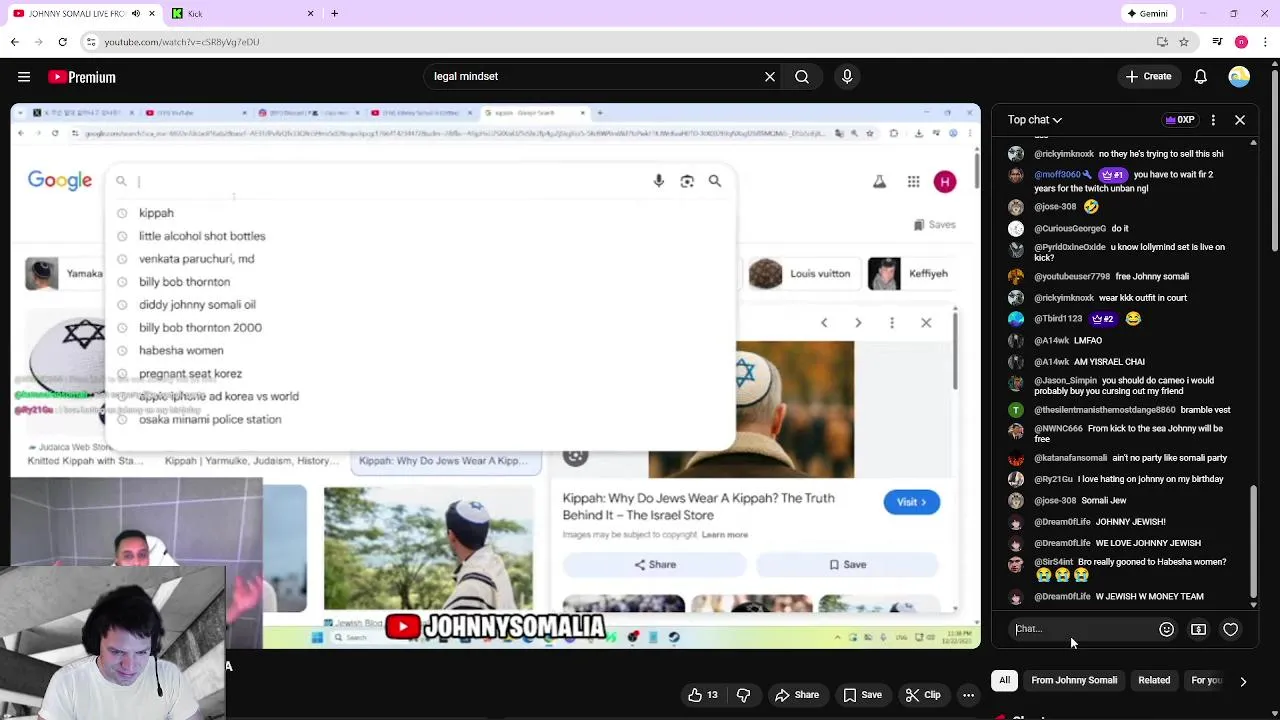Create a Clip of the video
The width and height of the screenshot is (1280, 720).
click(923, 695)
